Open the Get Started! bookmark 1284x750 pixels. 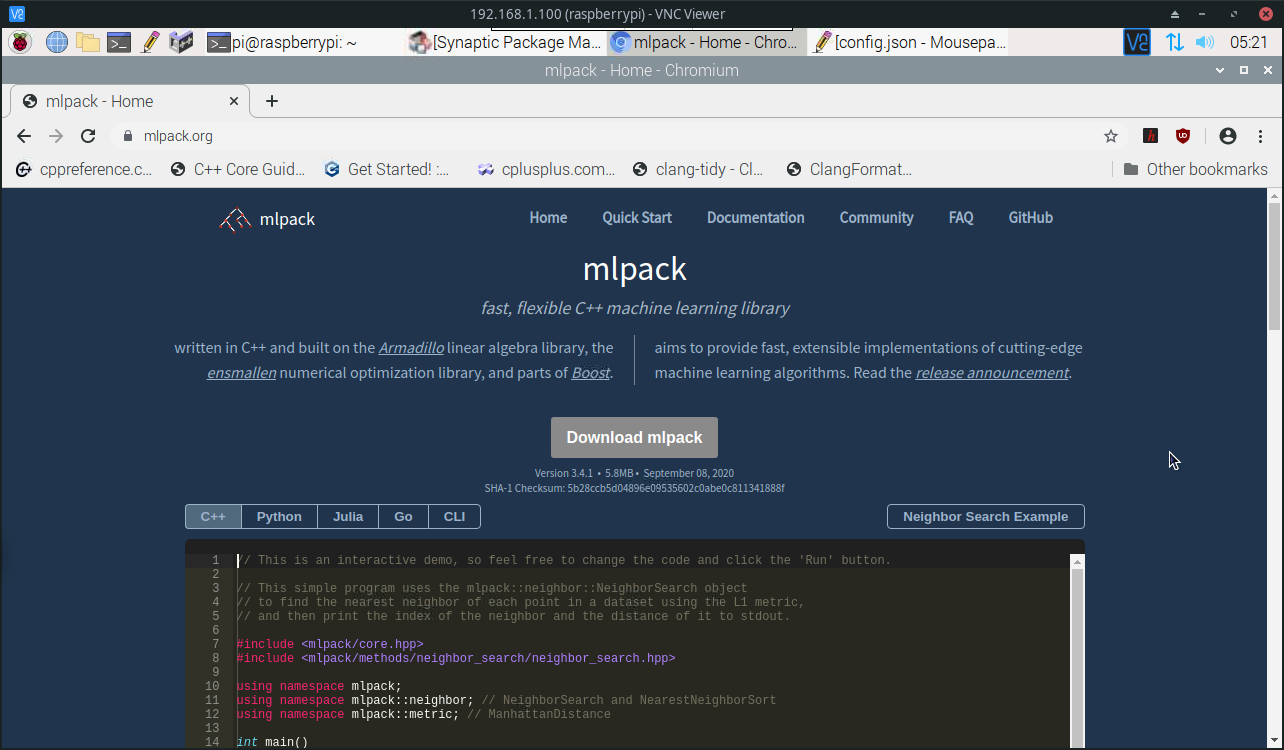[x=388, y=169]
